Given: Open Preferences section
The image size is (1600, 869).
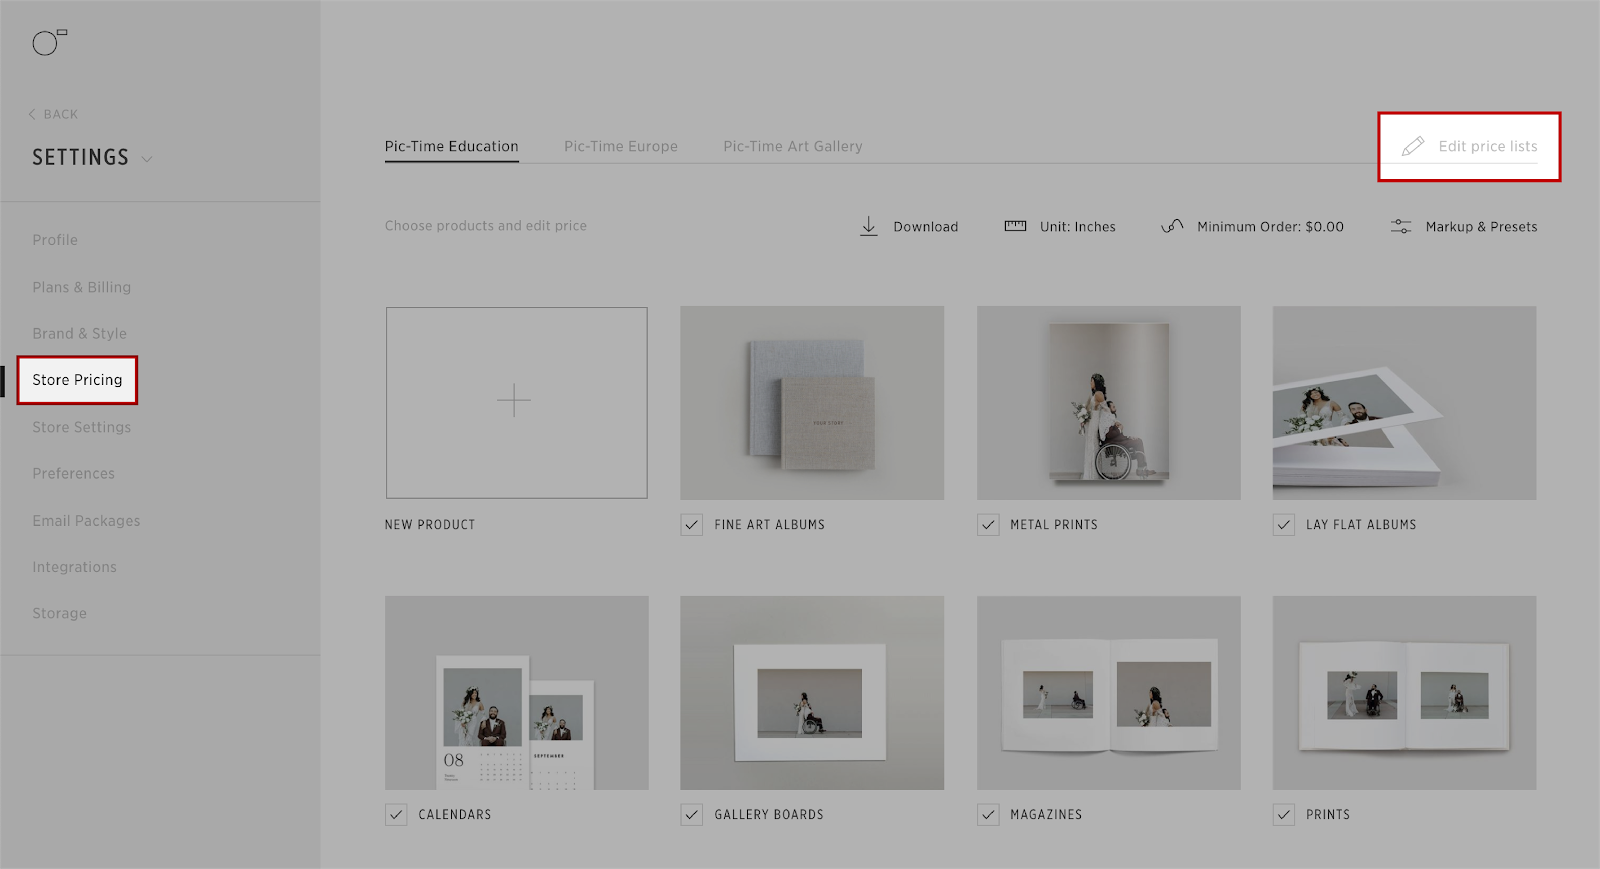Looking at the screenshot, I should 74,474.
